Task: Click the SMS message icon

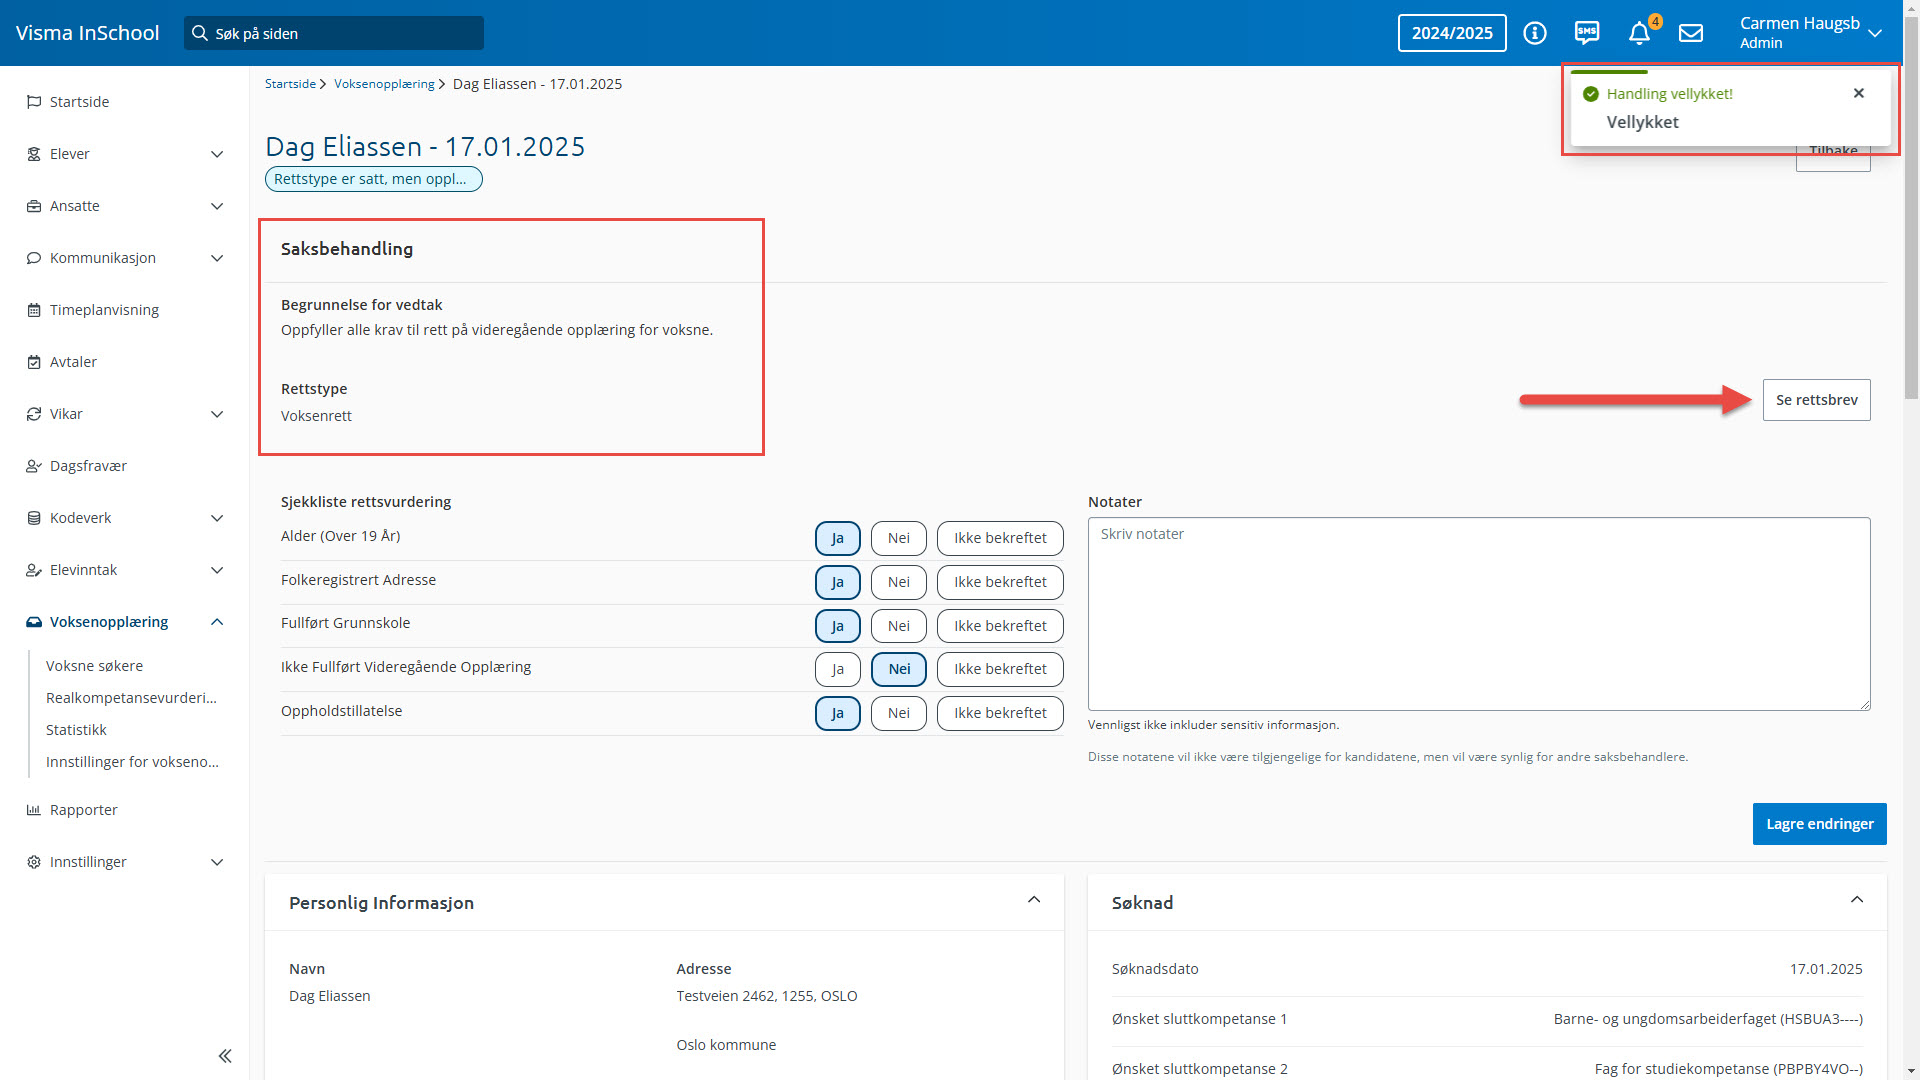Action: click(1587, 33)
